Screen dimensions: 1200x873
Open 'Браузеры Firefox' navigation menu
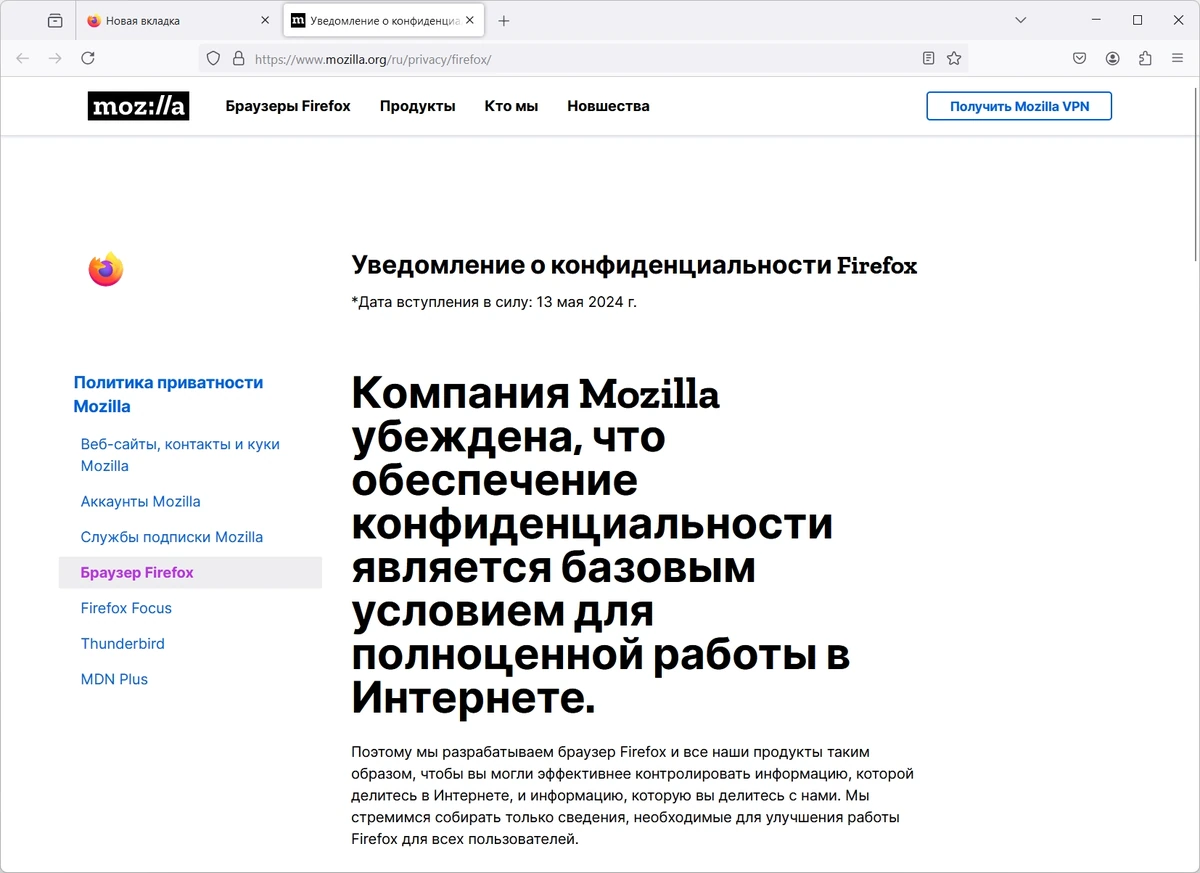[x=288, y=106]
